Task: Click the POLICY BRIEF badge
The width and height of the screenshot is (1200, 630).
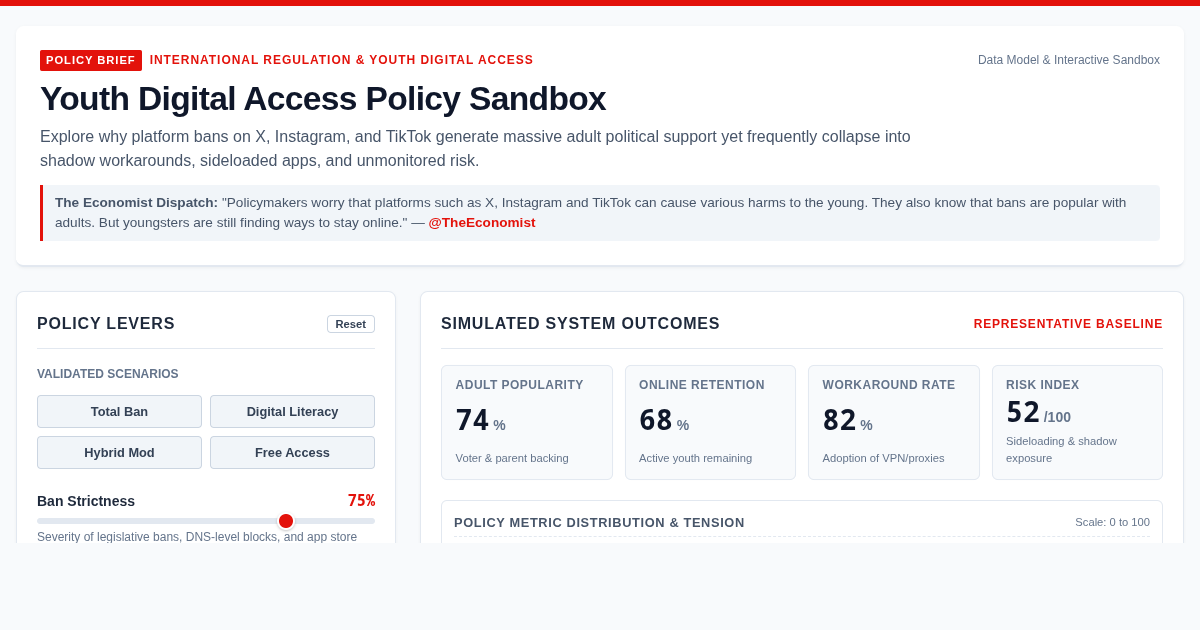Action: [x=91, y=60]
